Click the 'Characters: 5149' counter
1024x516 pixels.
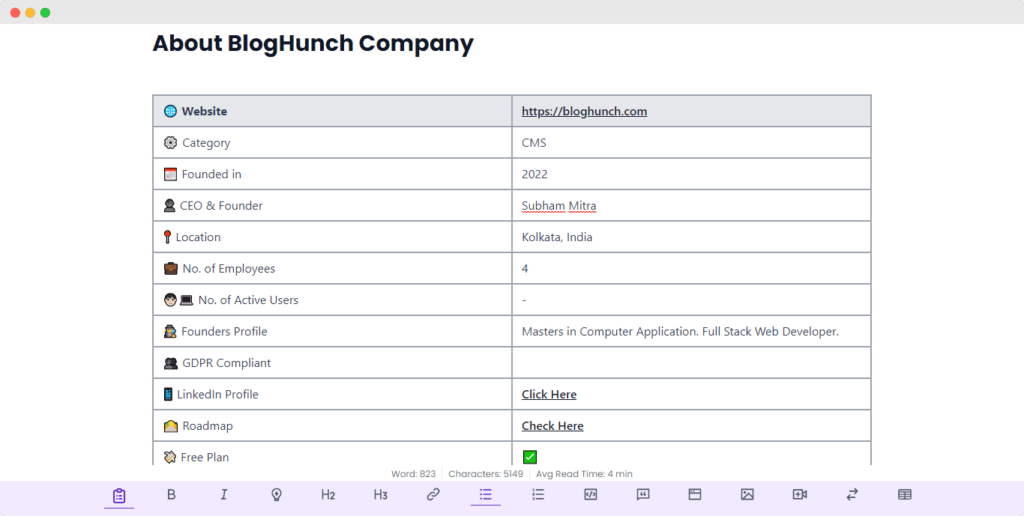click(486, 474)
